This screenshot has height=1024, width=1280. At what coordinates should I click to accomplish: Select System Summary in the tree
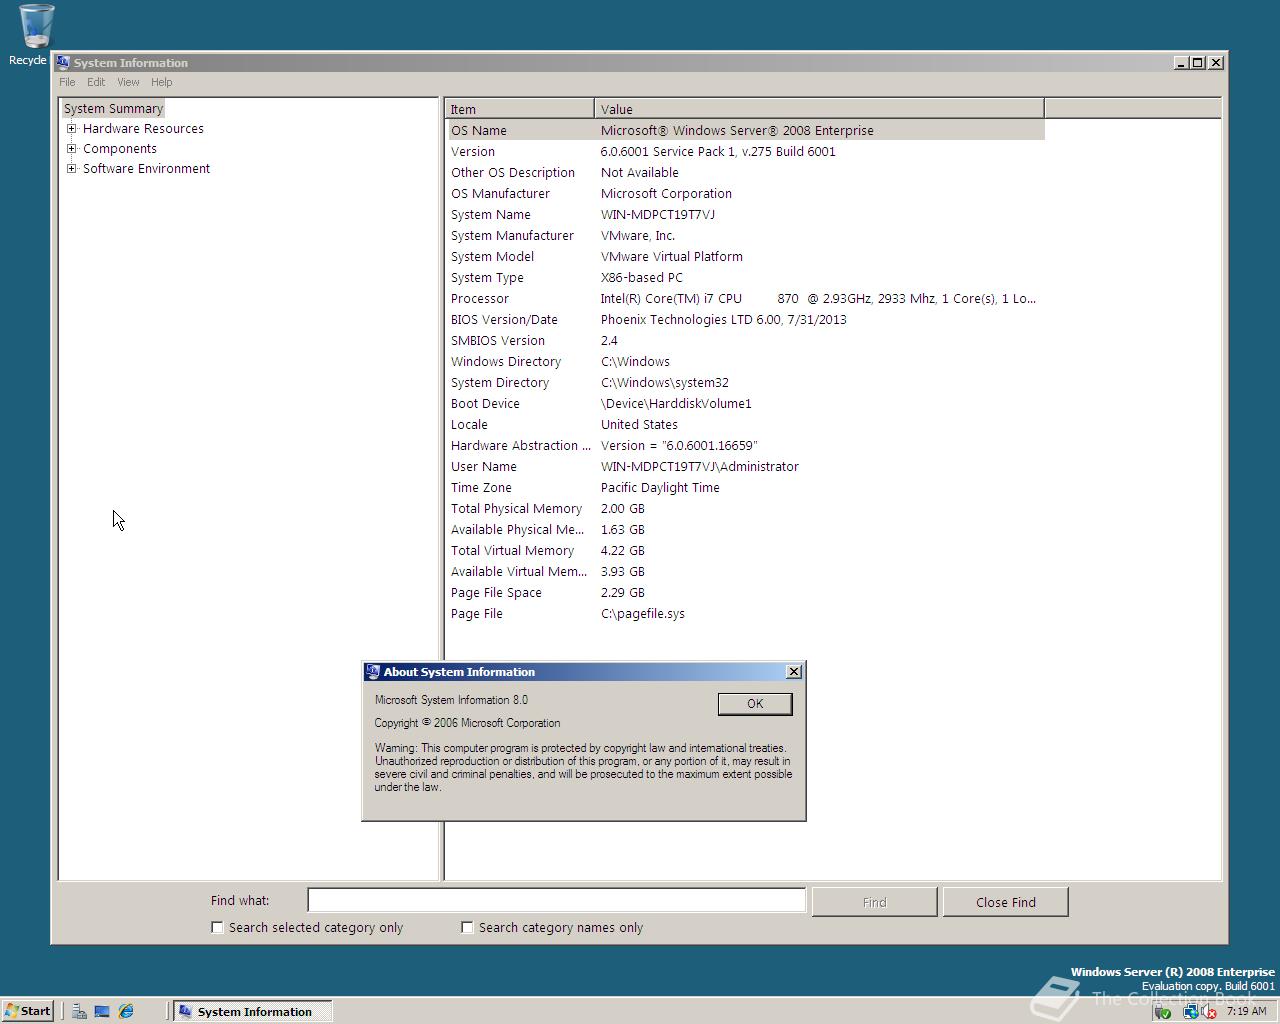[x=113, y=108]
